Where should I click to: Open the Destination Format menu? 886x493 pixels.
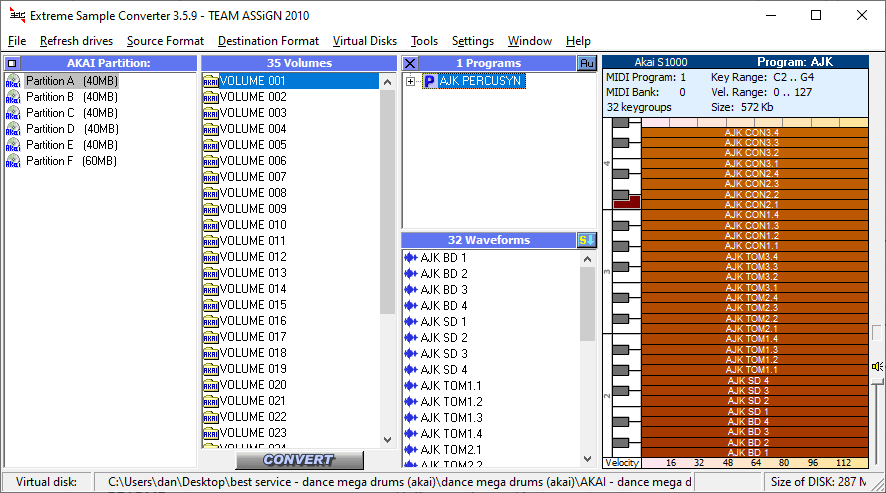point(268,41)
